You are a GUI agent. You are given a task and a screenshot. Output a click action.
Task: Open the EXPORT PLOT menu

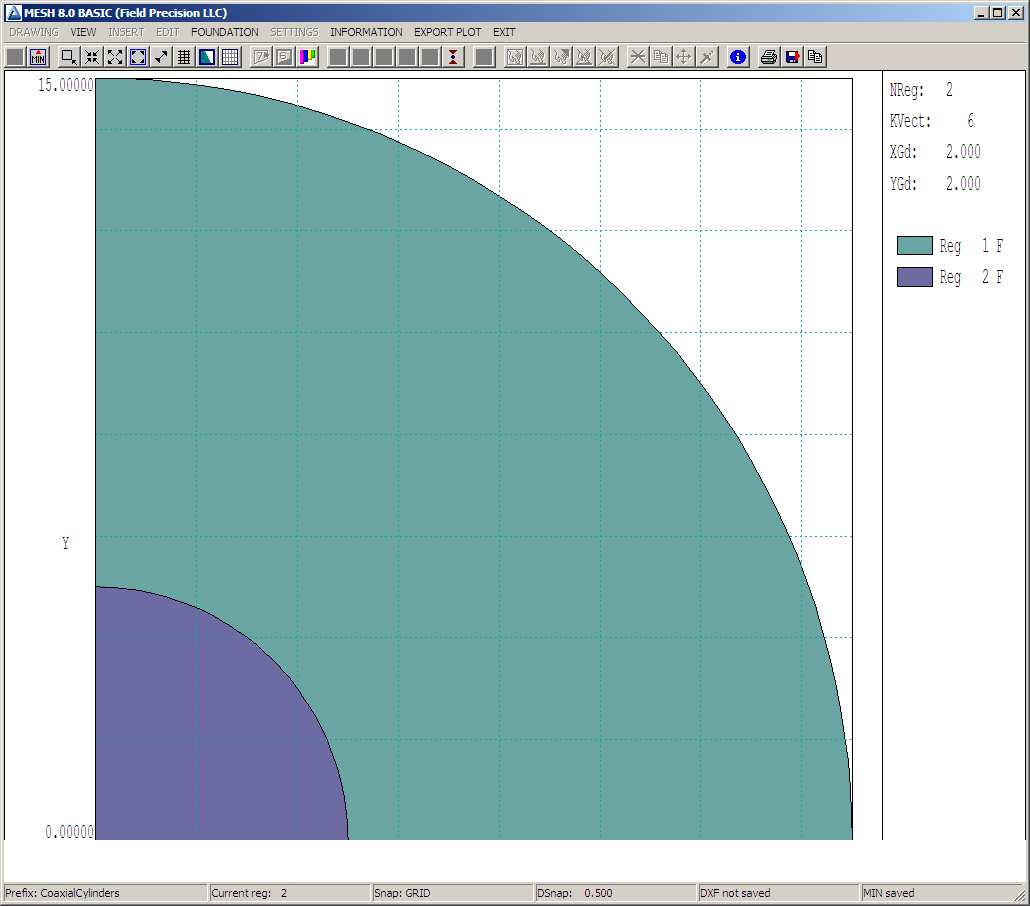pyautogui.click(x=447, y=31)
